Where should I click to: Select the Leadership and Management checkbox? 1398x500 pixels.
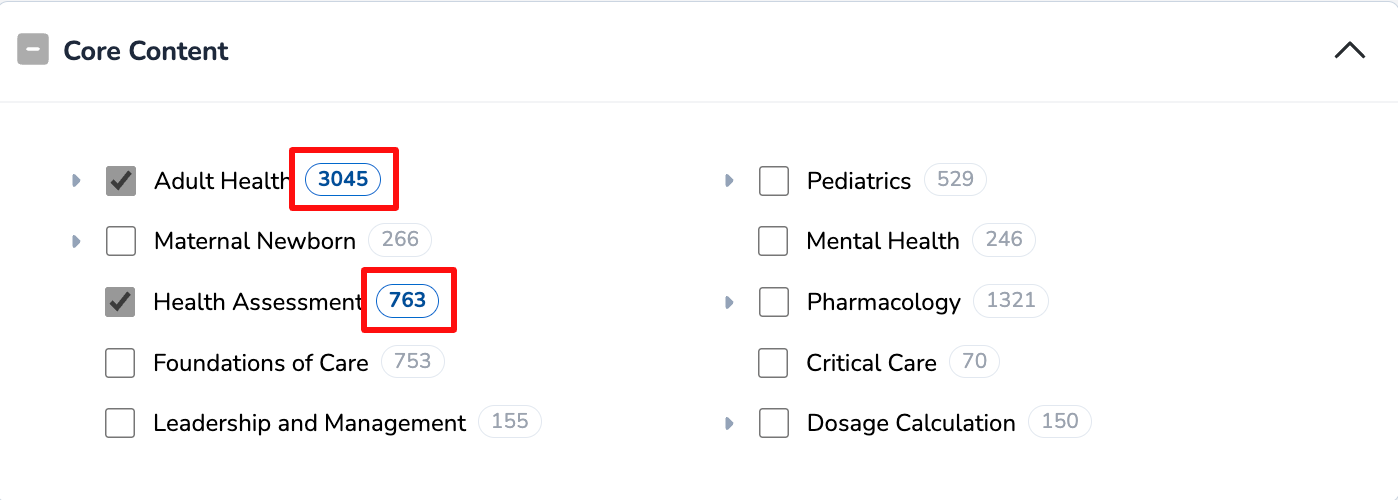point(120,423)
